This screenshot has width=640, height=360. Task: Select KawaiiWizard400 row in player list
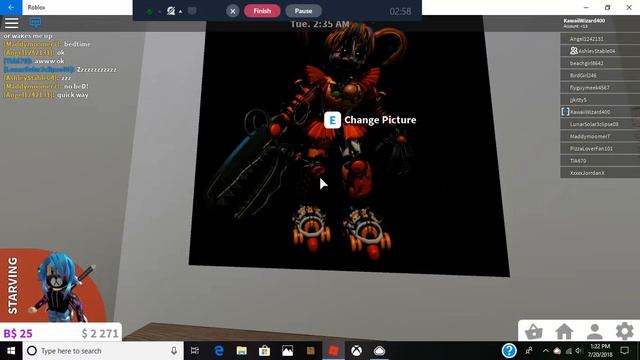[600, 112]
